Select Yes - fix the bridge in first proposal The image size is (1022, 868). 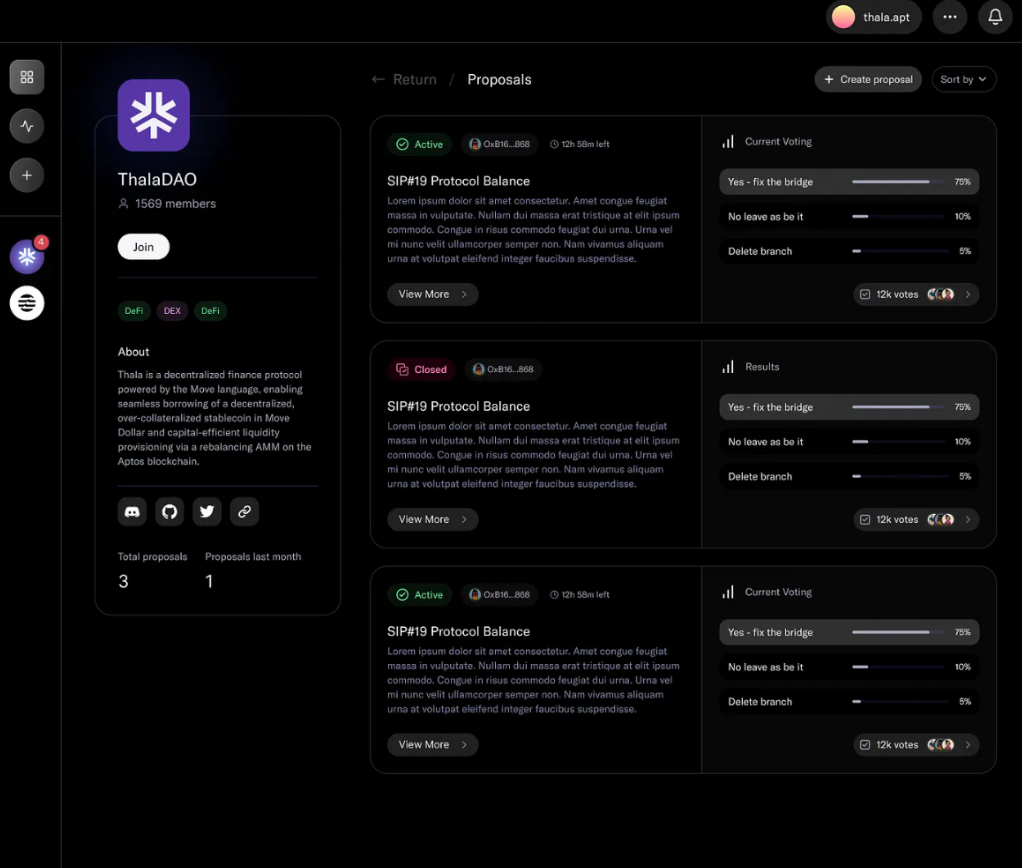point(849,182)
